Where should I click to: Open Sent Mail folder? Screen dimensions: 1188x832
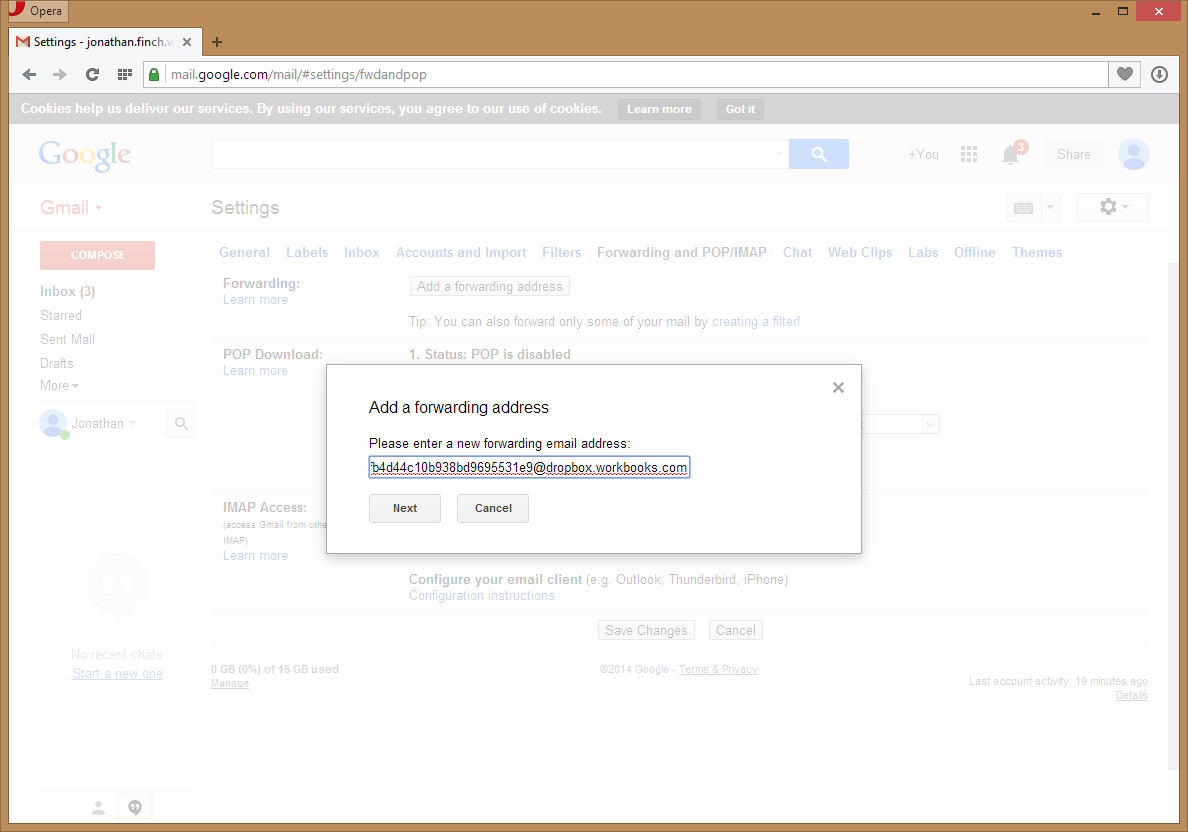(x=67, y=339)
